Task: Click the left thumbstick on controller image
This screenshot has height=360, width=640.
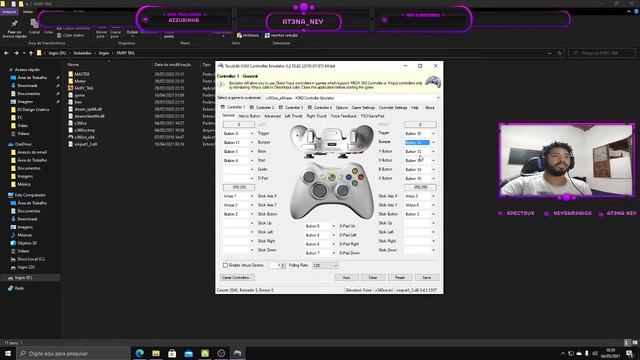Action: coord(309,177)
